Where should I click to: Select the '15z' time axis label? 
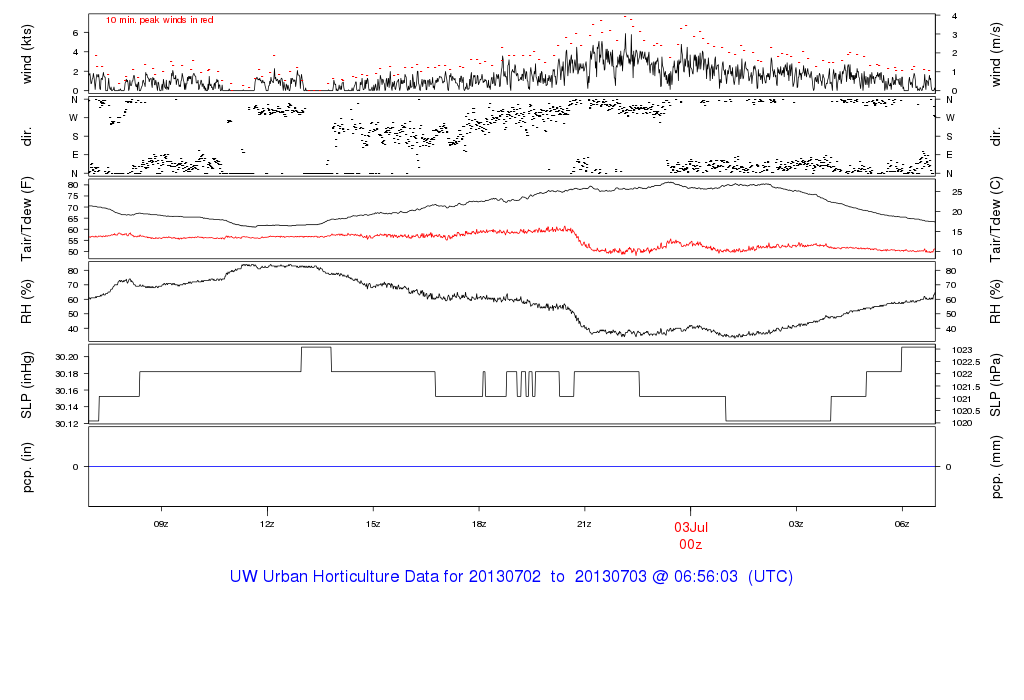[x=372, y=524]
